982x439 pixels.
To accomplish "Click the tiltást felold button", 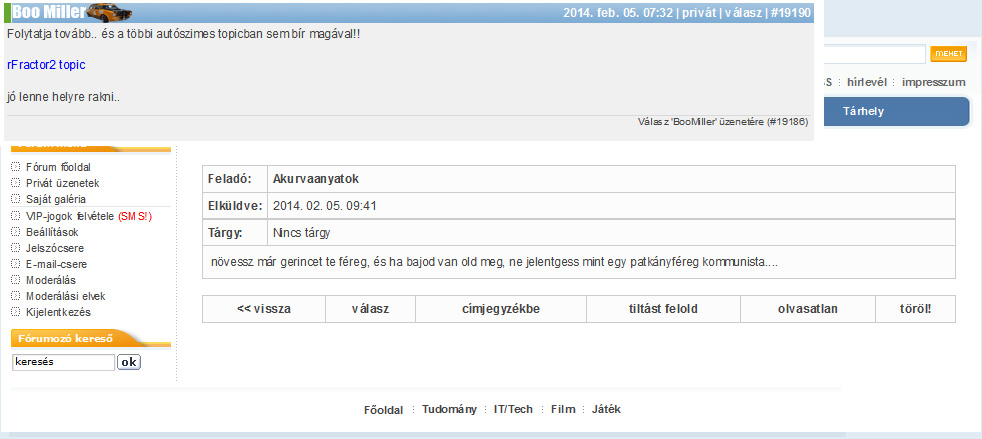I will (663, 309).
